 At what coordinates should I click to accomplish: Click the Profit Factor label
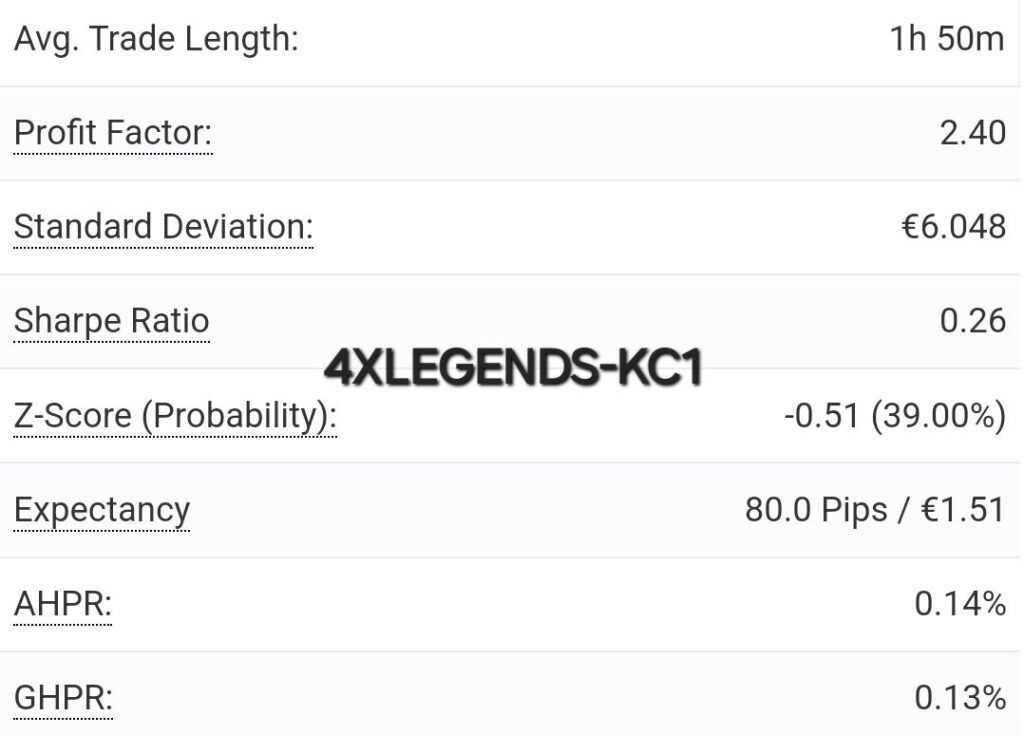[113, 133]
